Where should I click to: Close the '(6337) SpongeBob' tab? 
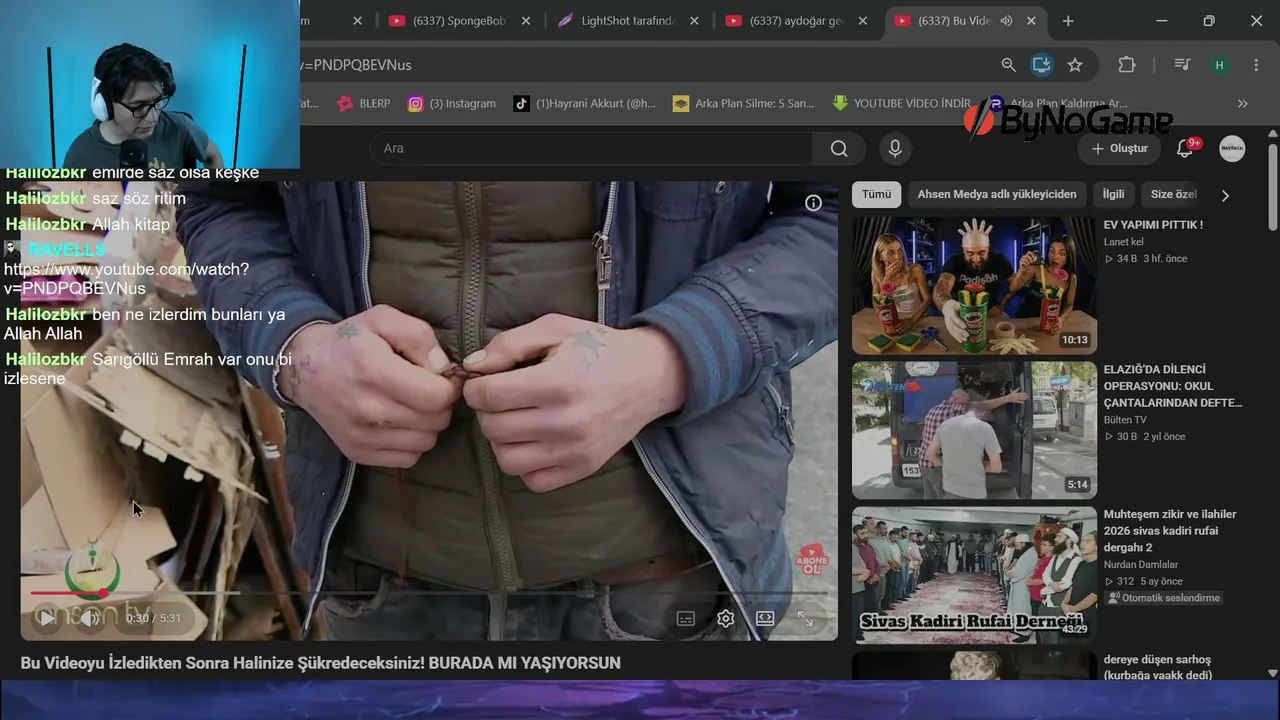click(x=526, y=21)
